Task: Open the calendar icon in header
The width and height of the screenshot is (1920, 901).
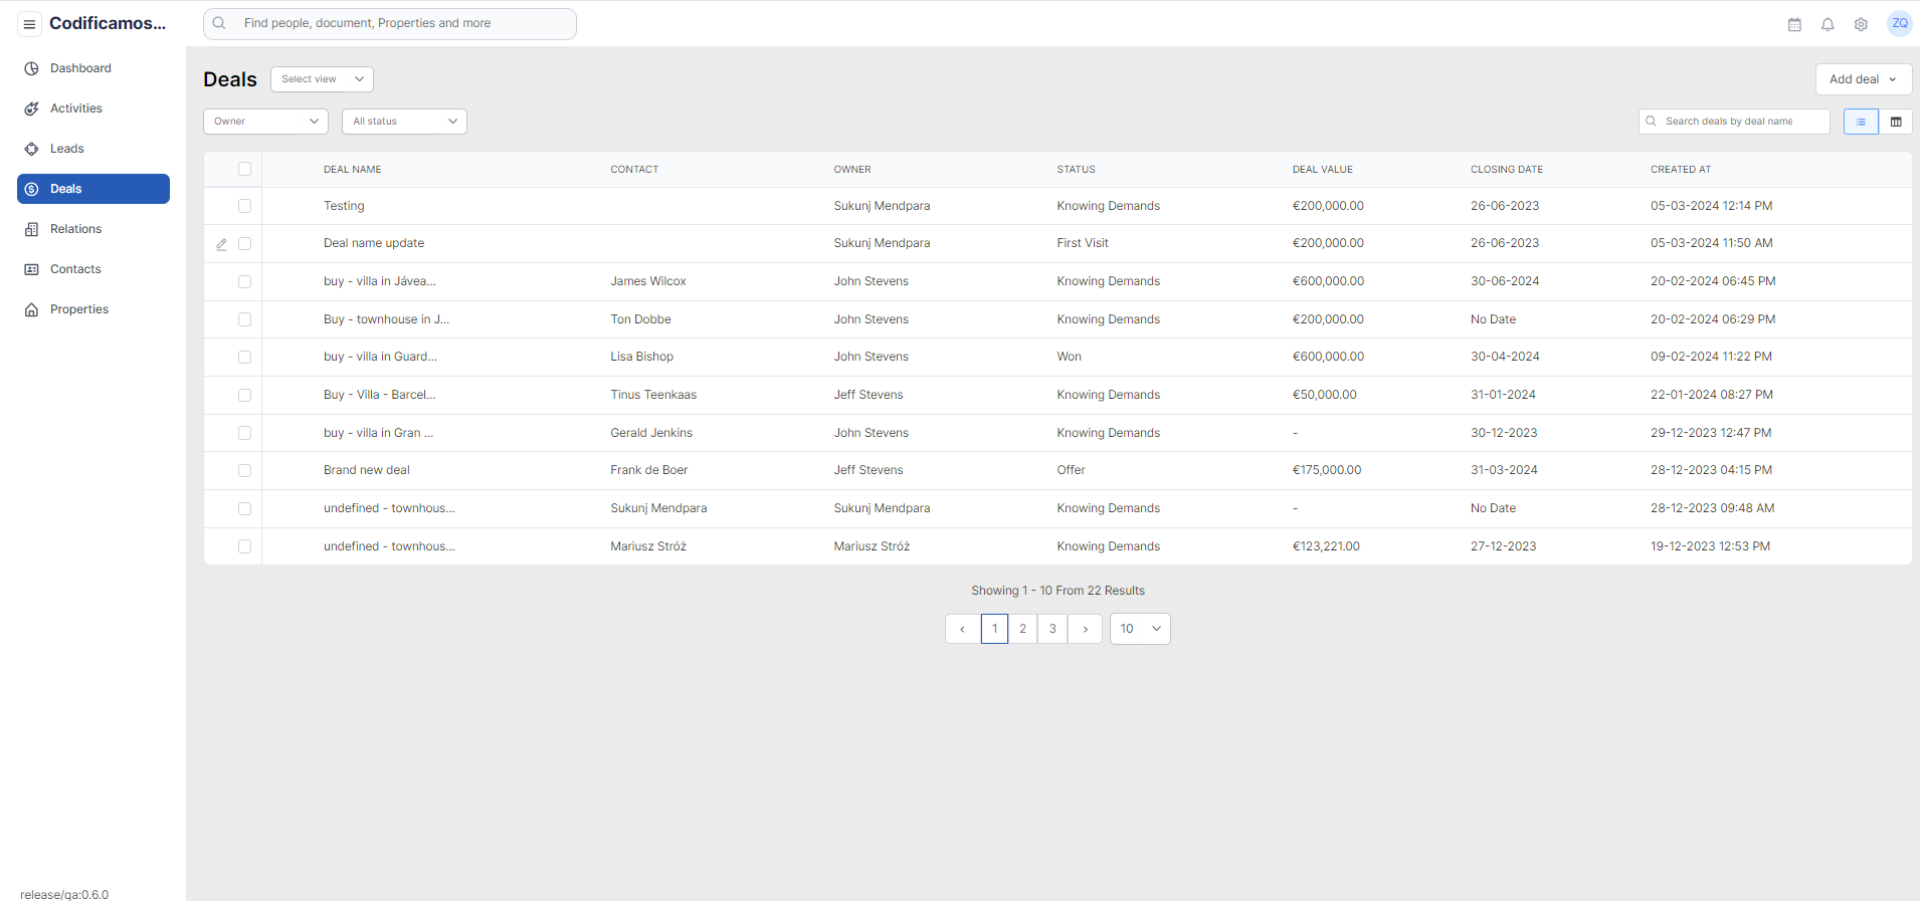Action: pos(1794,24)
